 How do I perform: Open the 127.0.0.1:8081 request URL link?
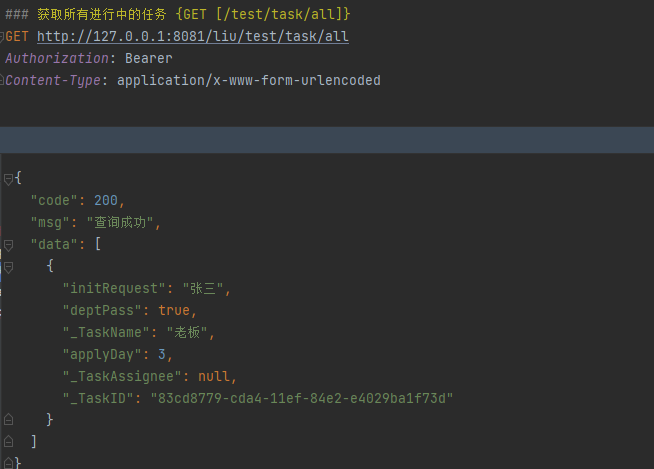[x=192, y=37]
